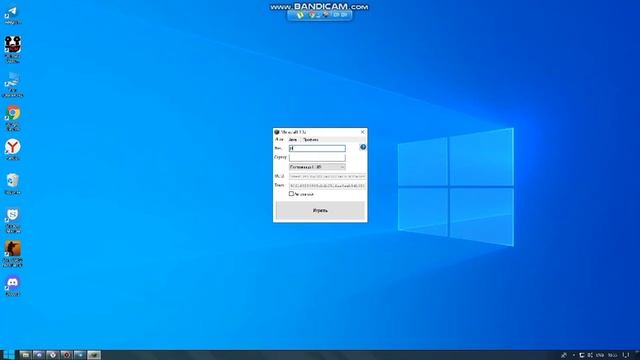Open the shield S desktop shortcut
Viewport: 640px width, 360px height.
tap(13, 220)
